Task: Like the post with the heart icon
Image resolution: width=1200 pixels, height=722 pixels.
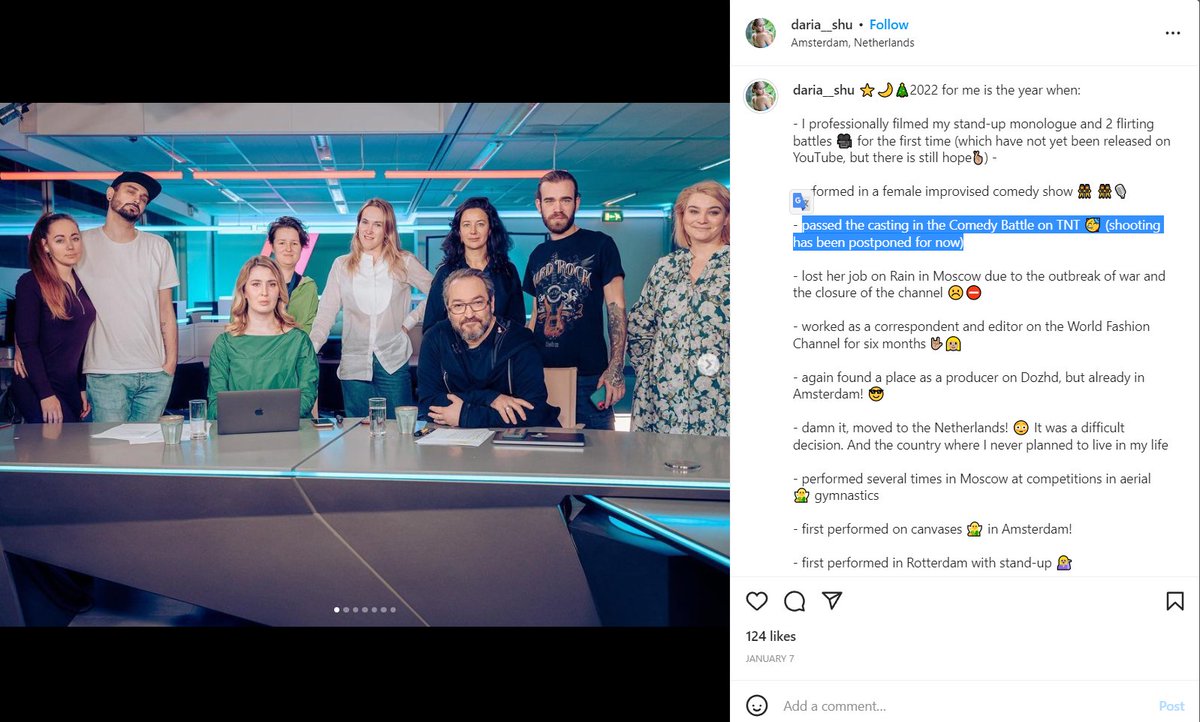Action: point(757,601)
